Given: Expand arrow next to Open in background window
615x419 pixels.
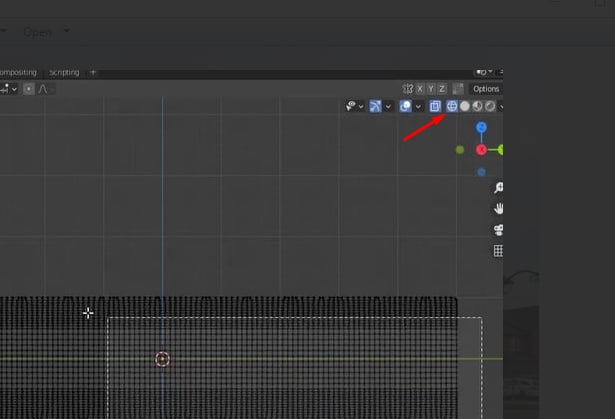Looking at the screenshot, I should pos(67,31).
